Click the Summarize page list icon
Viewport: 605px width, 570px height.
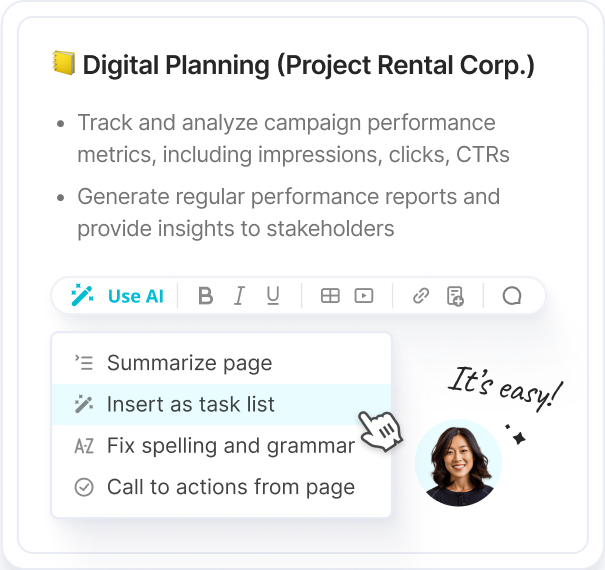(x=84, y=363)
